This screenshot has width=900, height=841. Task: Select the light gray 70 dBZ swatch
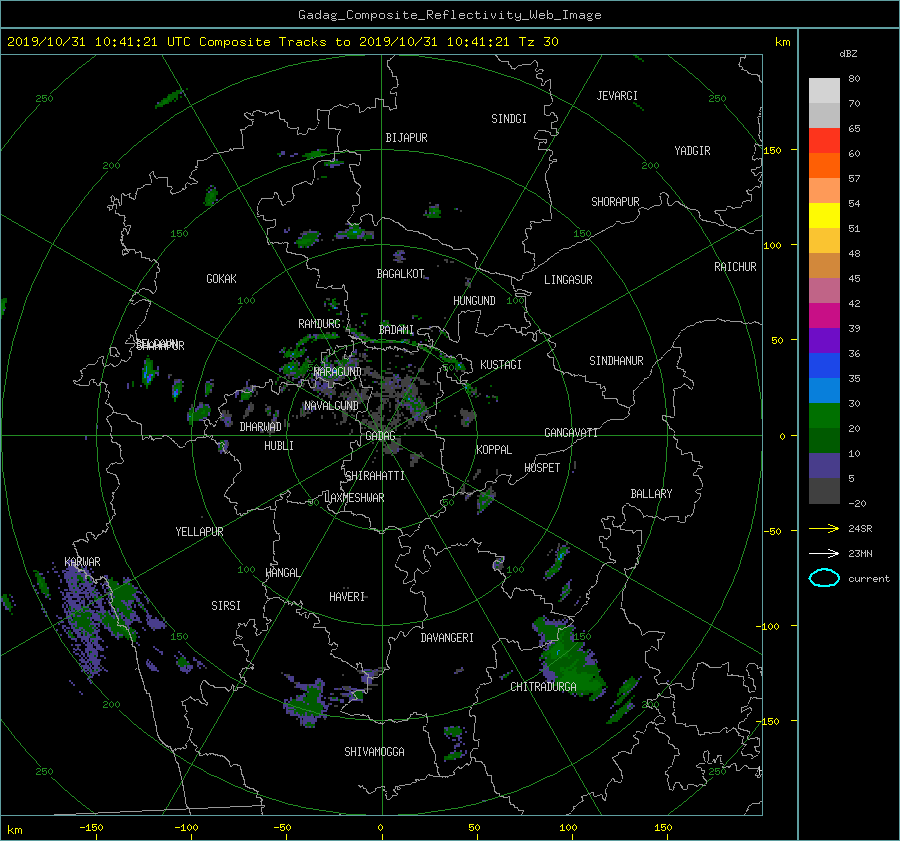coord(824,91)
